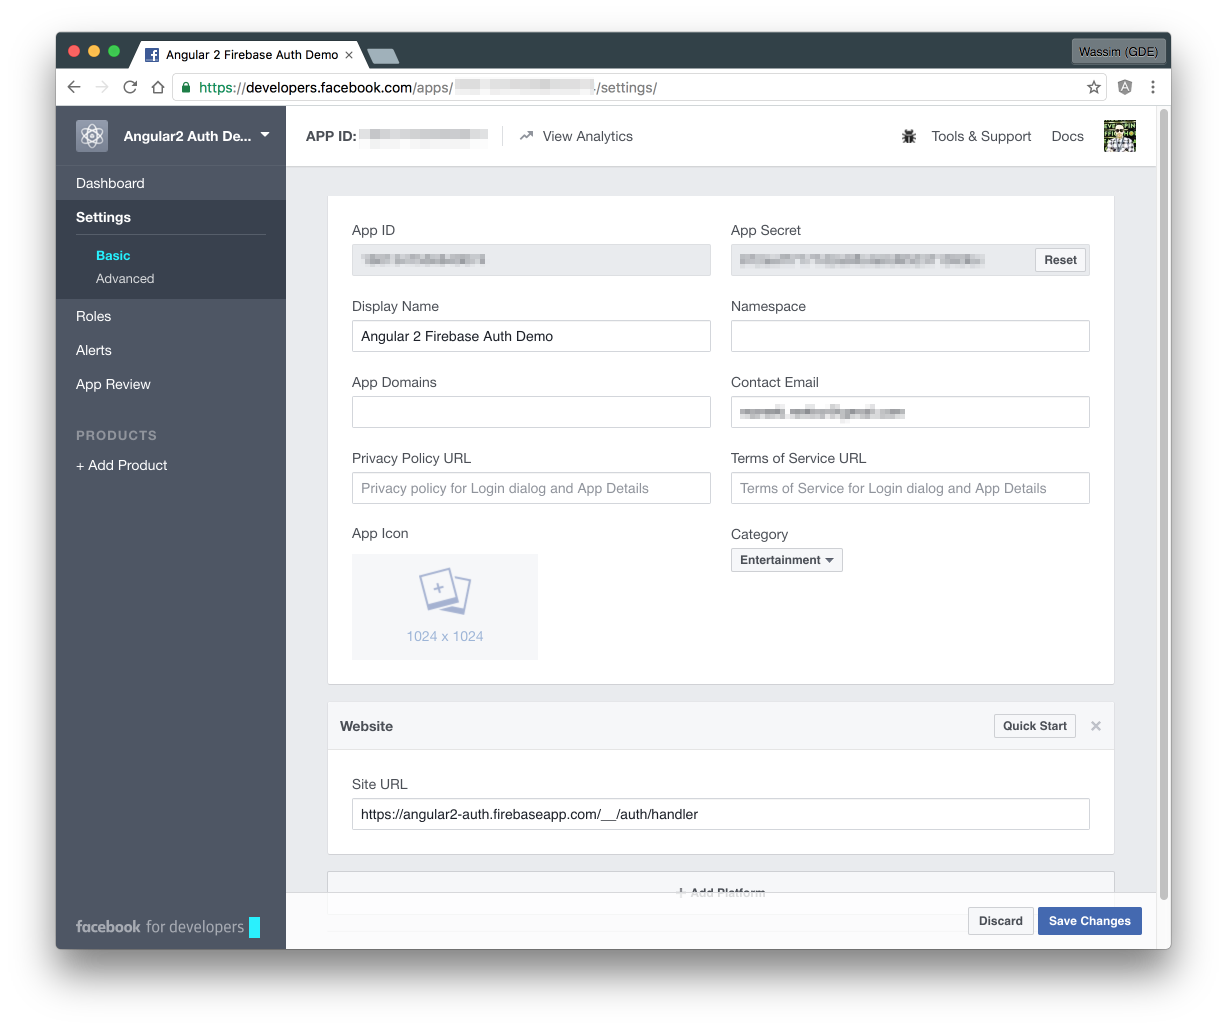Click the Quick Start button for Website
This screenshot has width=1227, height=1029.
click(1034, 725)
